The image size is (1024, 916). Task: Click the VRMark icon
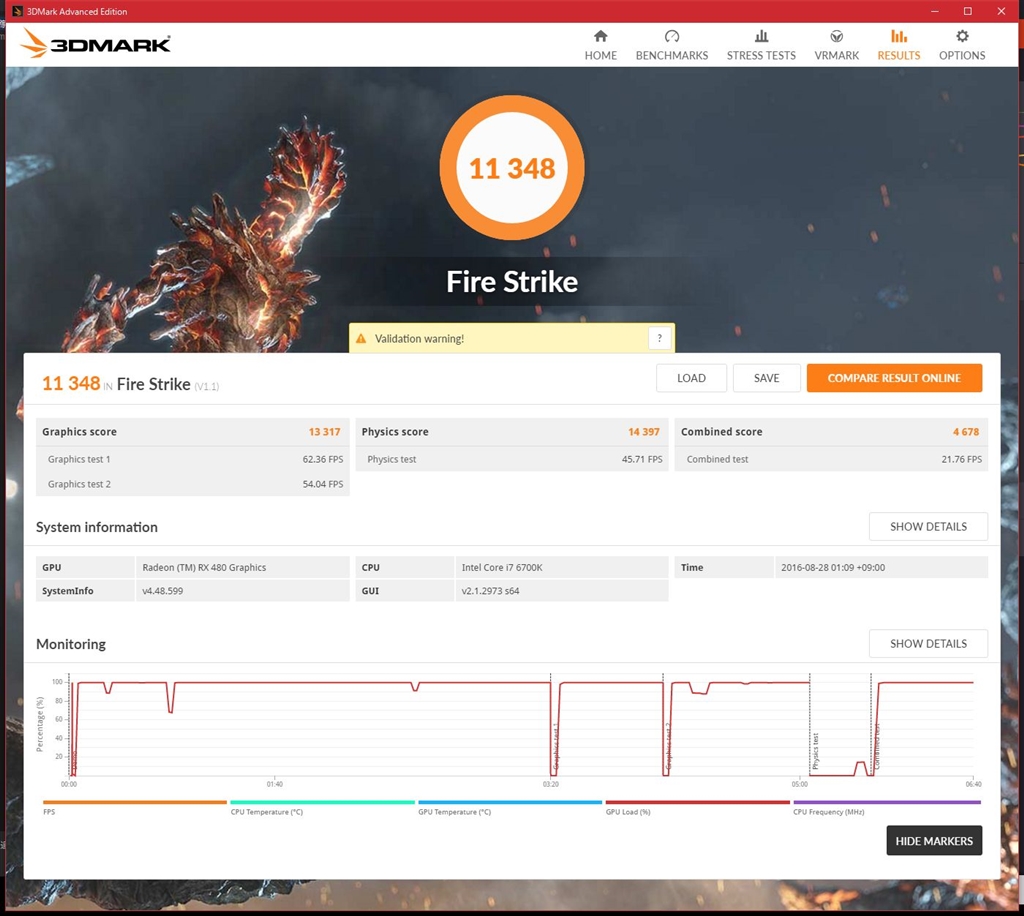click(836, 36)
